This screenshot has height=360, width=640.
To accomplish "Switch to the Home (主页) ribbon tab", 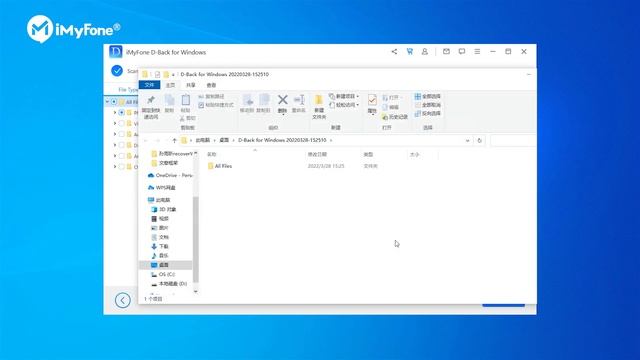I will [170, 85].
